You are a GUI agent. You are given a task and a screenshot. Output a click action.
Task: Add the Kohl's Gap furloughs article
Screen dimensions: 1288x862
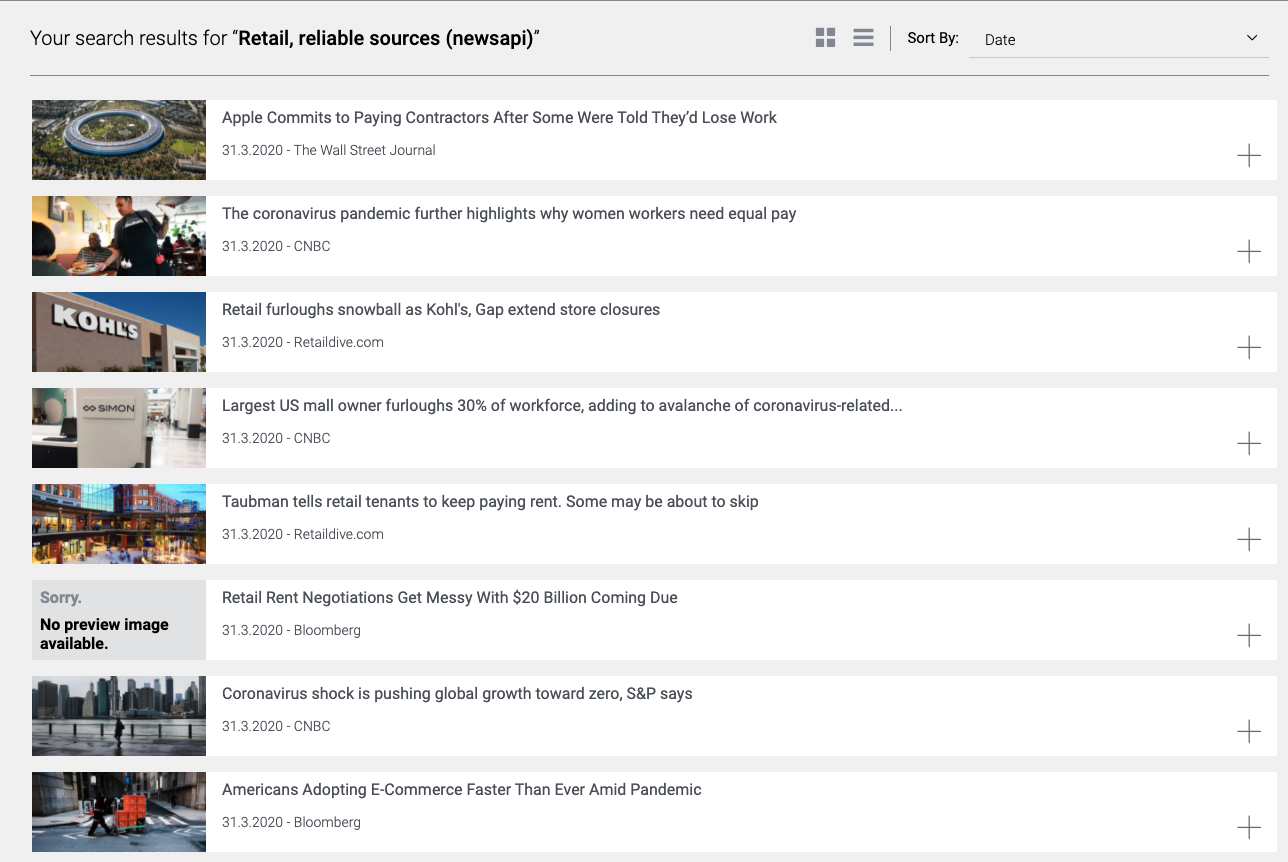1249,347
